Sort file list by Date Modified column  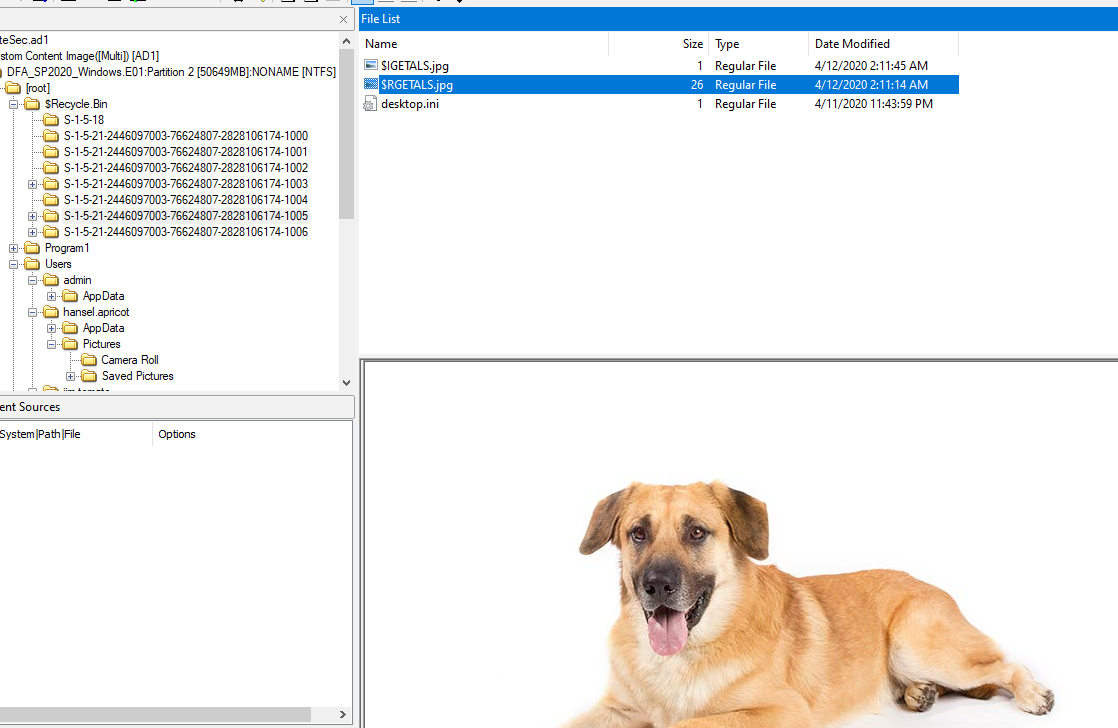(x=883, y=43)
